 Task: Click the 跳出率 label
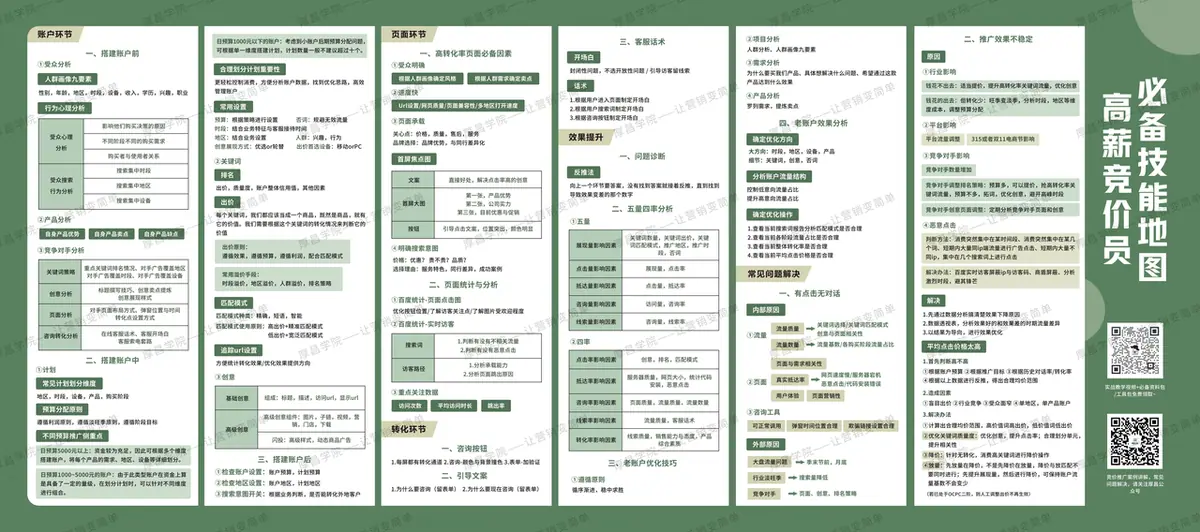coord(496,406)
